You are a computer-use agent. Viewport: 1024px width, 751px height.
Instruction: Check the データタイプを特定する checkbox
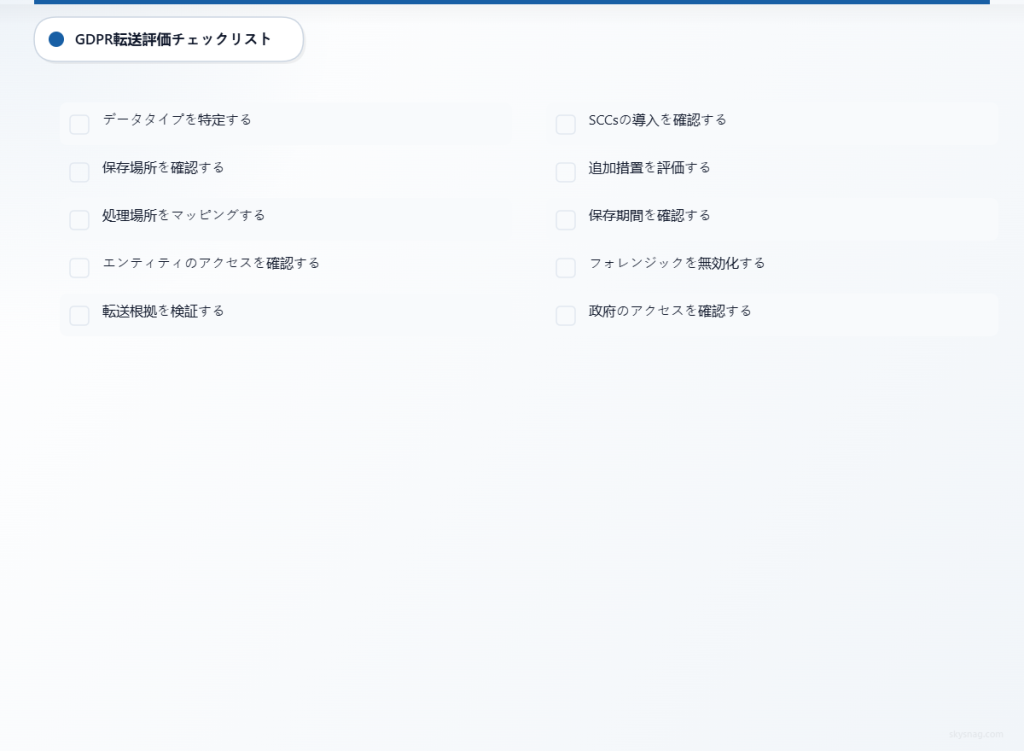click(79, 124)
